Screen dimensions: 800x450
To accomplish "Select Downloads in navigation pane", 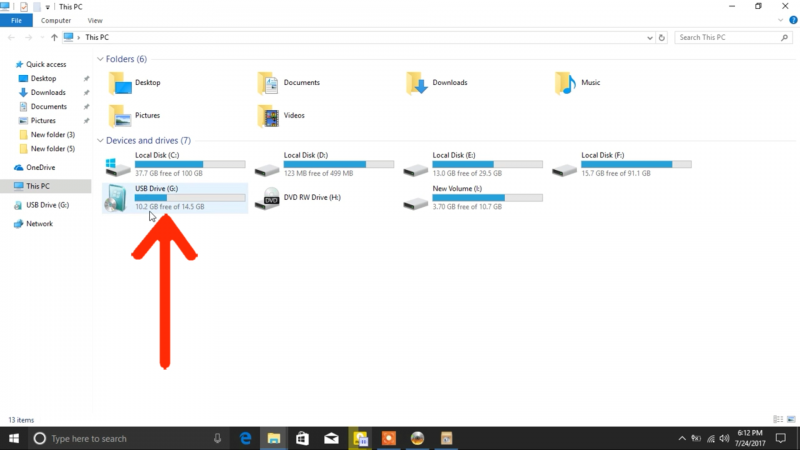I will (48, 92).
